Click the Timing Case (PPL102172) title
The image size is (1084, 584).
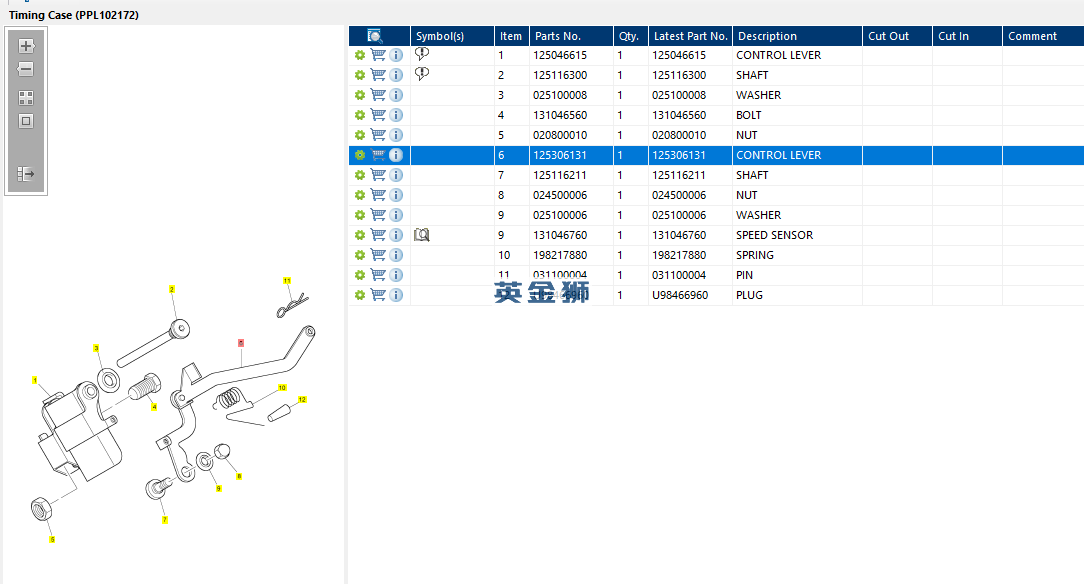point(74,15)
